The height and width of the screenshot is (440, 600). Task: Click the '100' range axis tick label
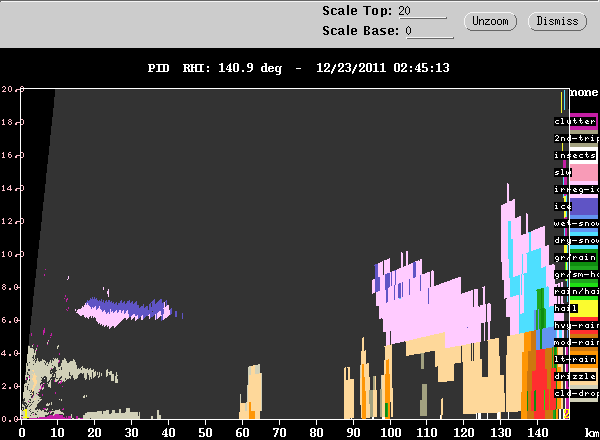point(390,433)
